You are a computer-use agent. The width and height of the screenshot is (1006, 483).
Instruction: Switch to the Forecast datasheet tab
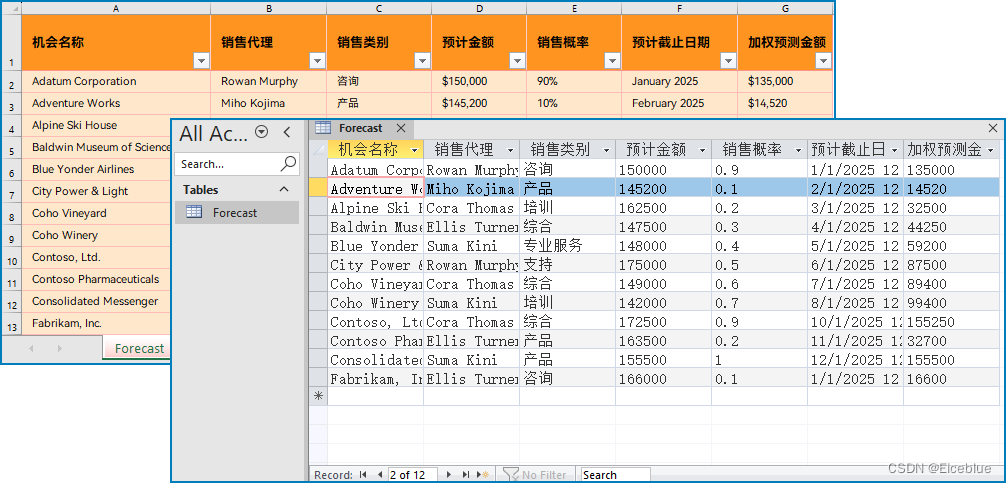pos(360,128)
